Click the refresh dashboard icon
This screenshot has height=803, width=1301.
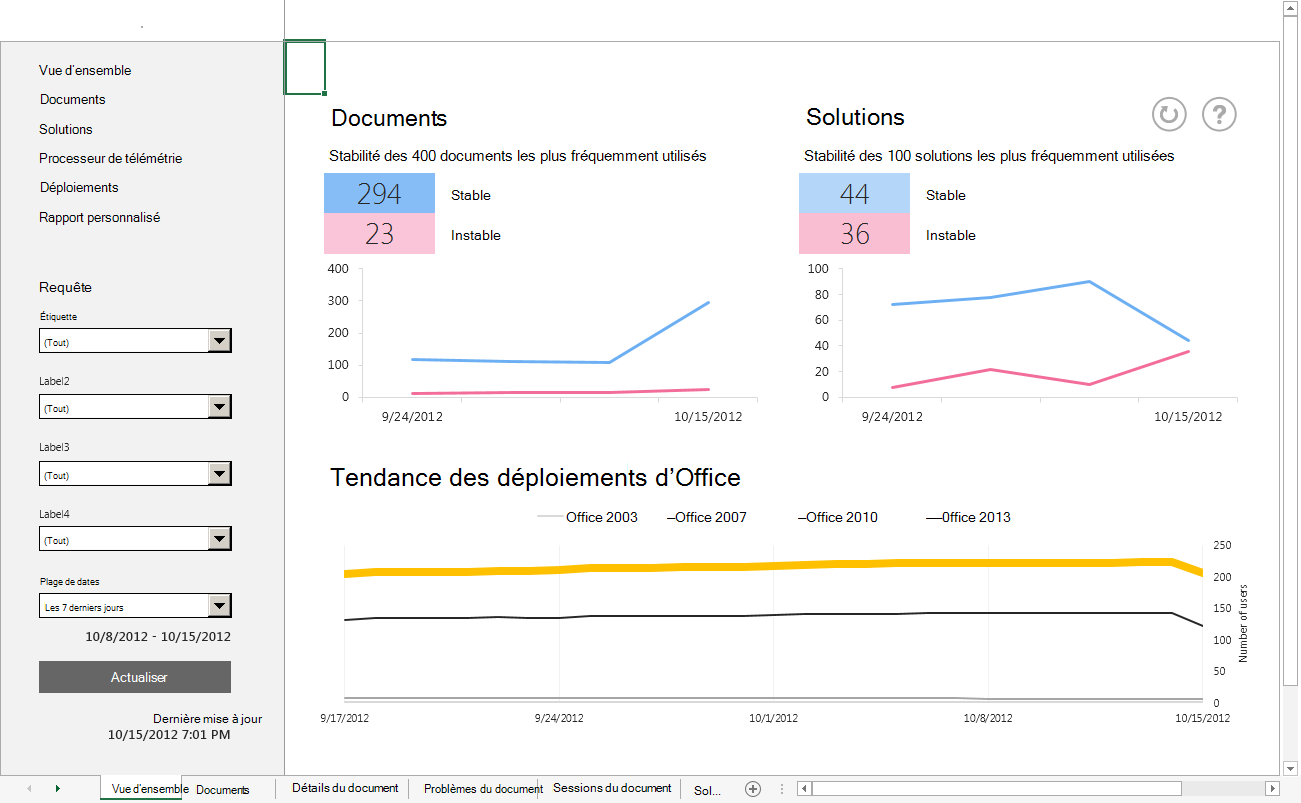click(1168, 114)
